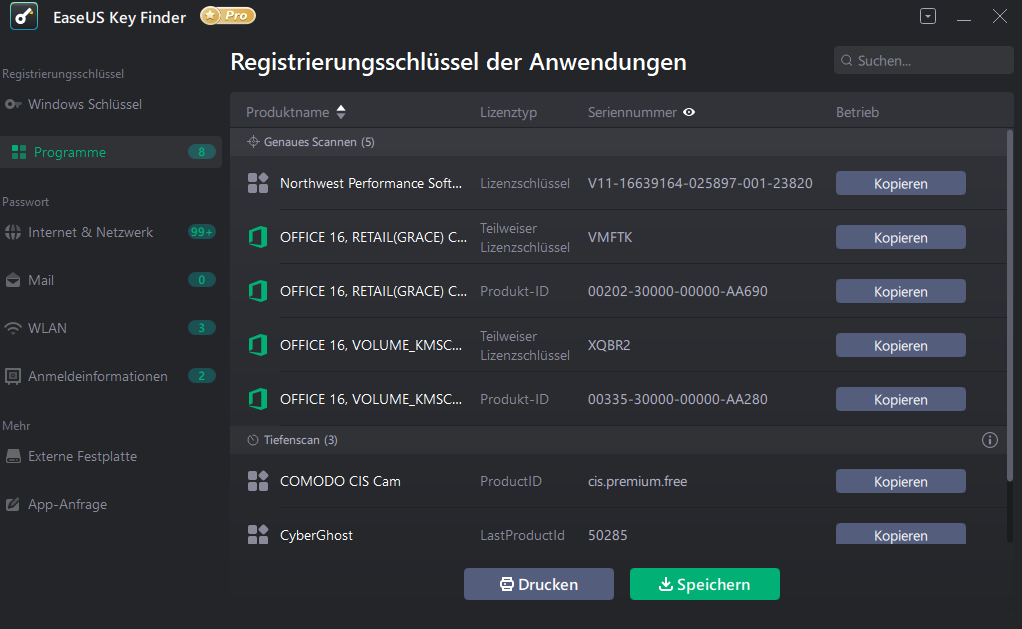Select the CyberGhost value 50285

point(607,535)
